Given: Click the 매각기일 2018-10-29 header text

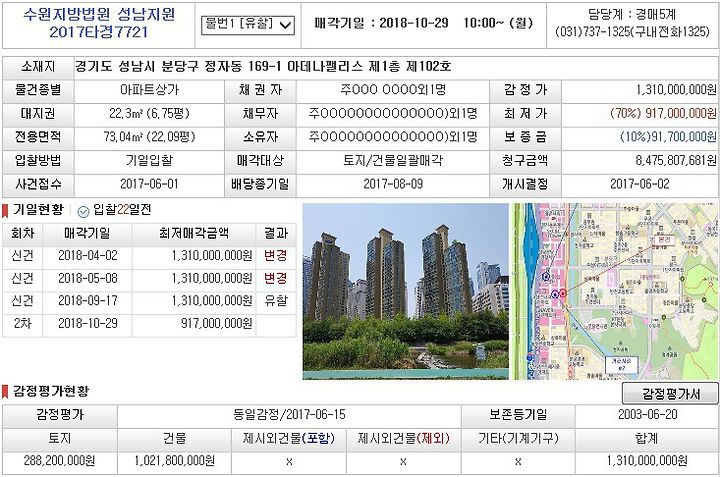Looking at the screenshot, I should tap(423, 23).
